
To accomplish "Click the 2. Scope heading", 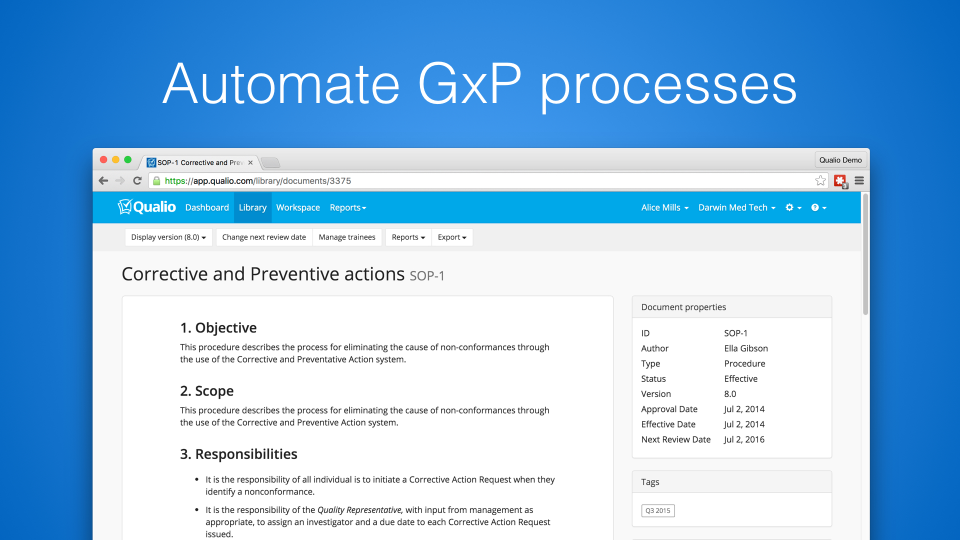I will (207, 391).
